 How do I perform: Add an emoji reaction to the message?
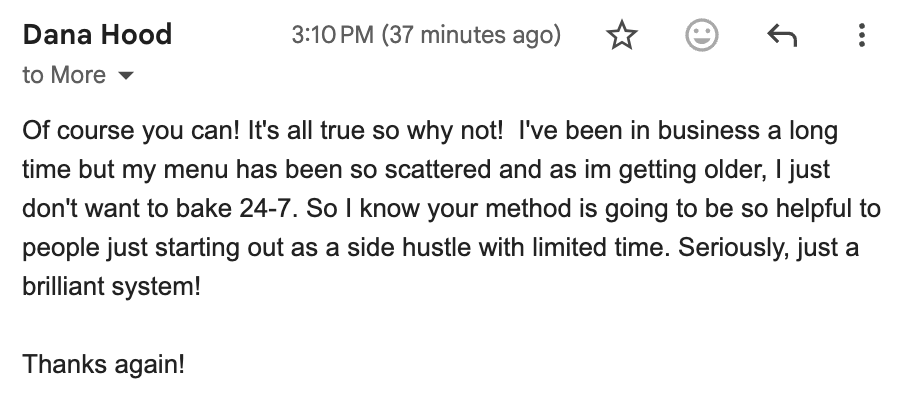[x=702, y=37]
